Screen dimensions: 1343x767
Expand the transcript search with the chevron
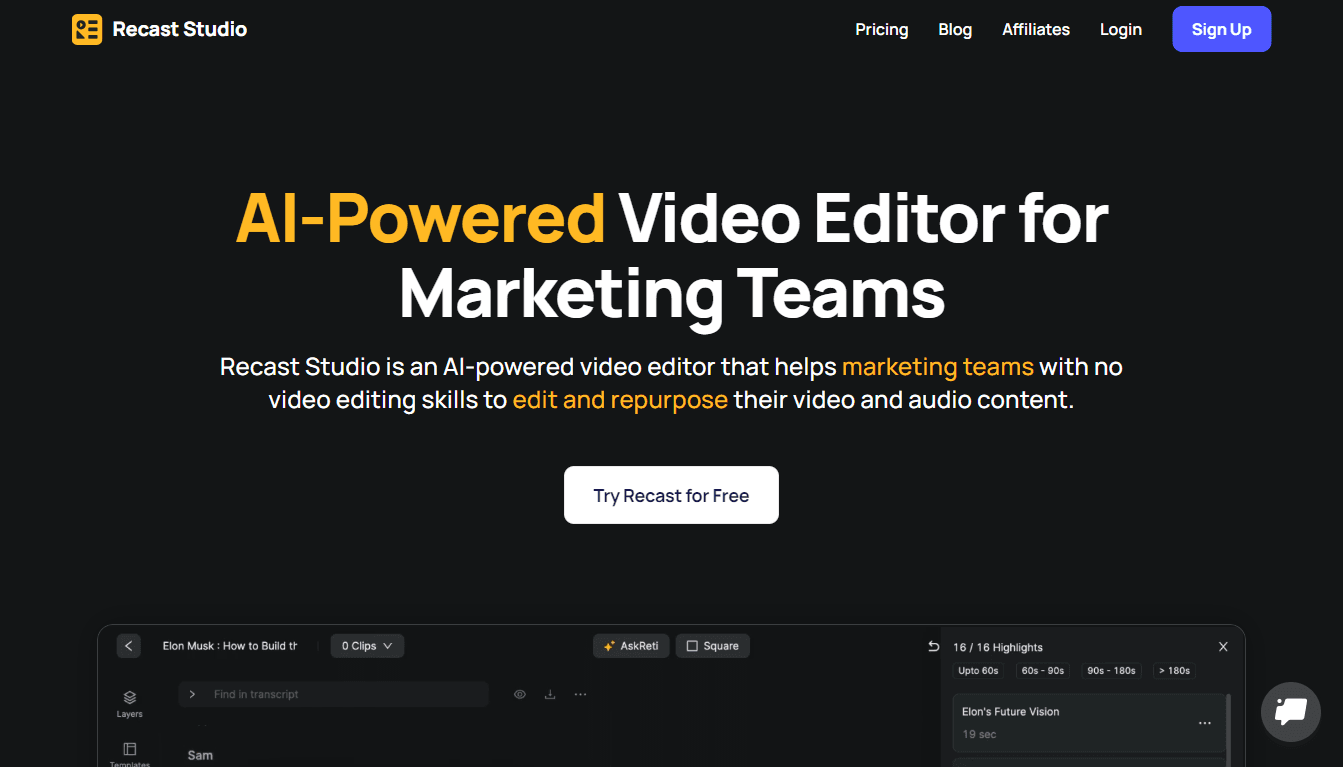192,693
